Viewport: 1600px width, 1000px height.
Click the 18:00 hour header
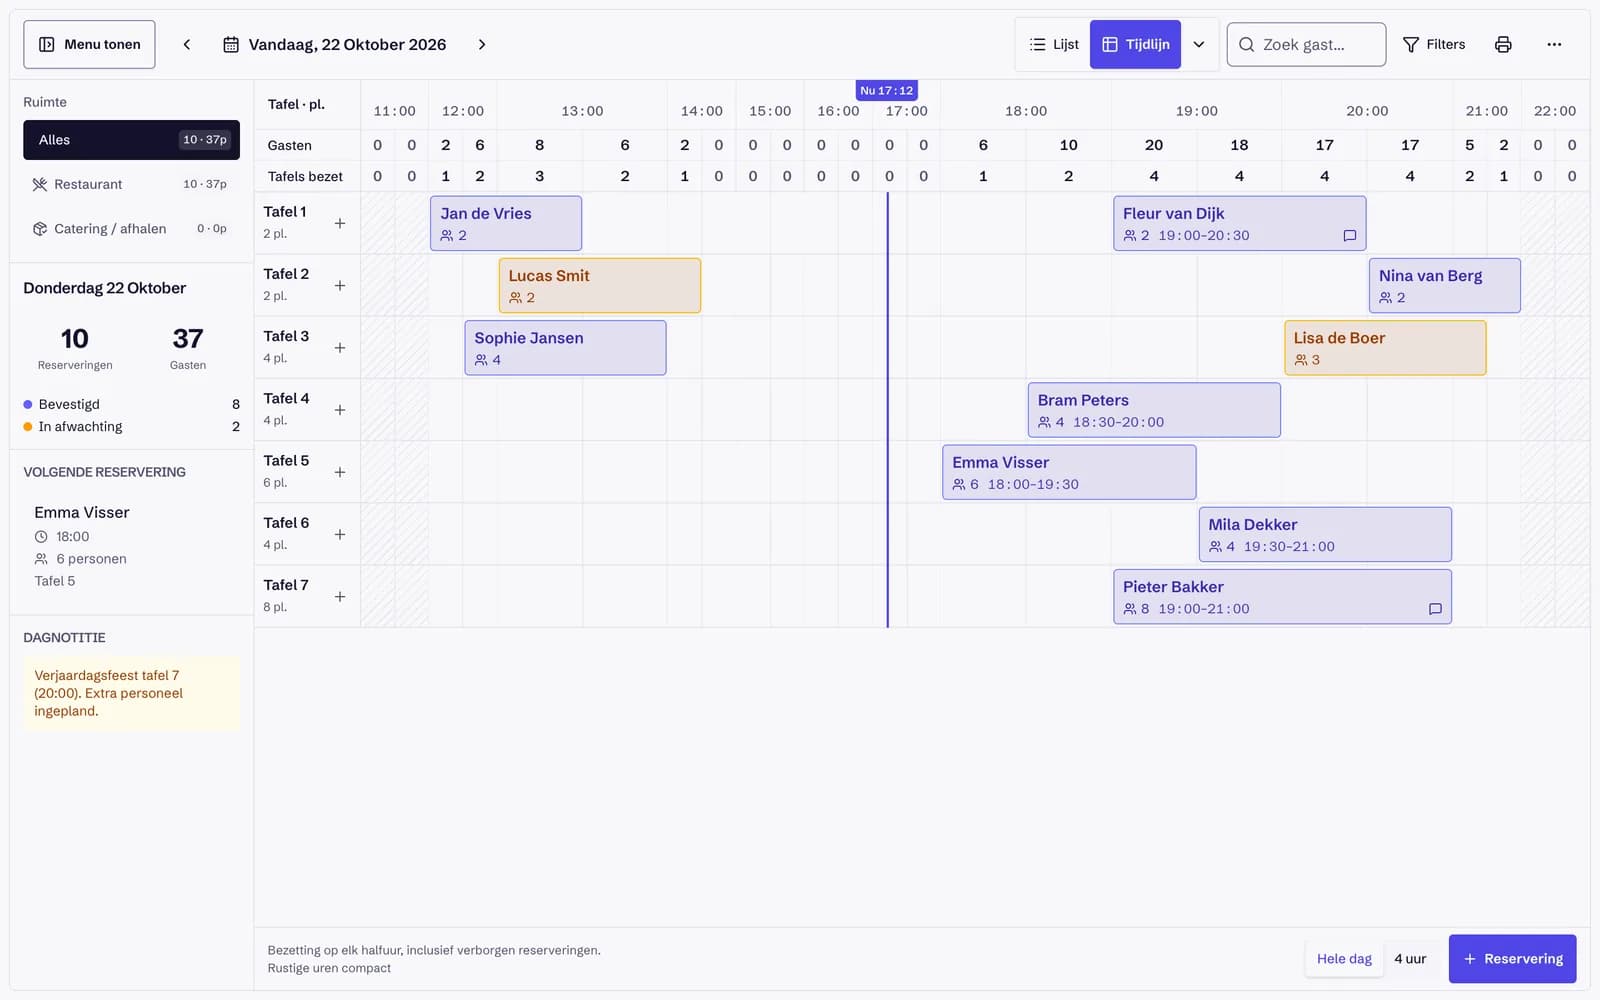(1026, 111)
